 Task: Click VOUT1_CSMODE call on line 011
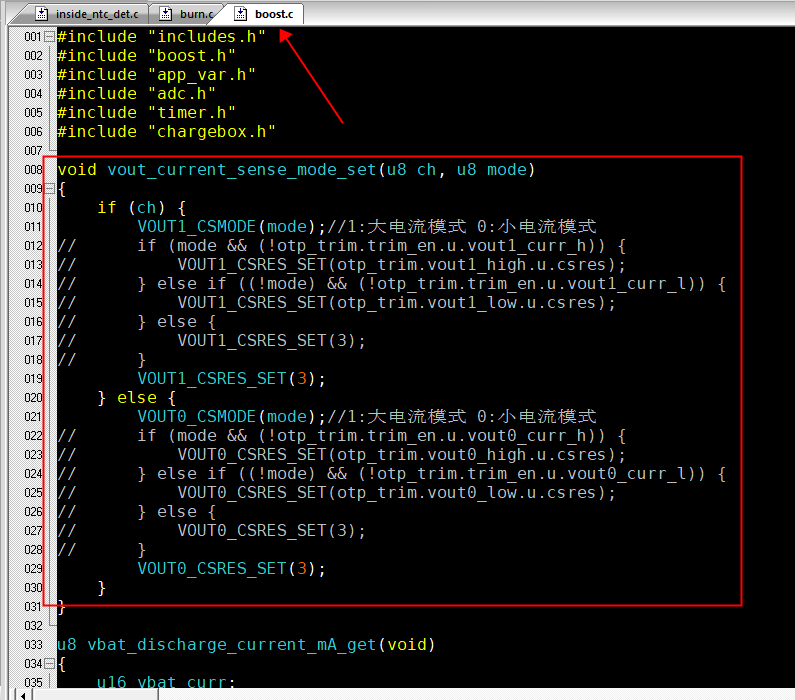pyautogui.click(x=197, y=227)
